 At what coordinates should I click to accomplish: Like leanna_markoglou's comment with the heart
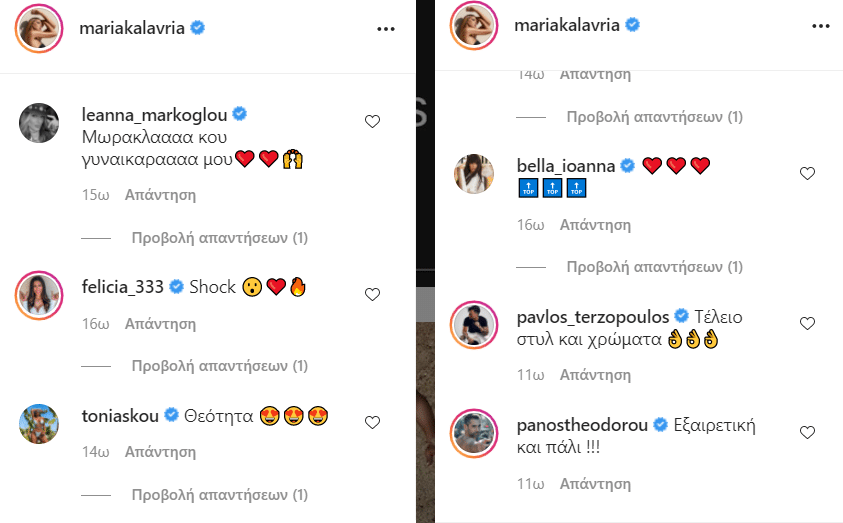(373, 121)
